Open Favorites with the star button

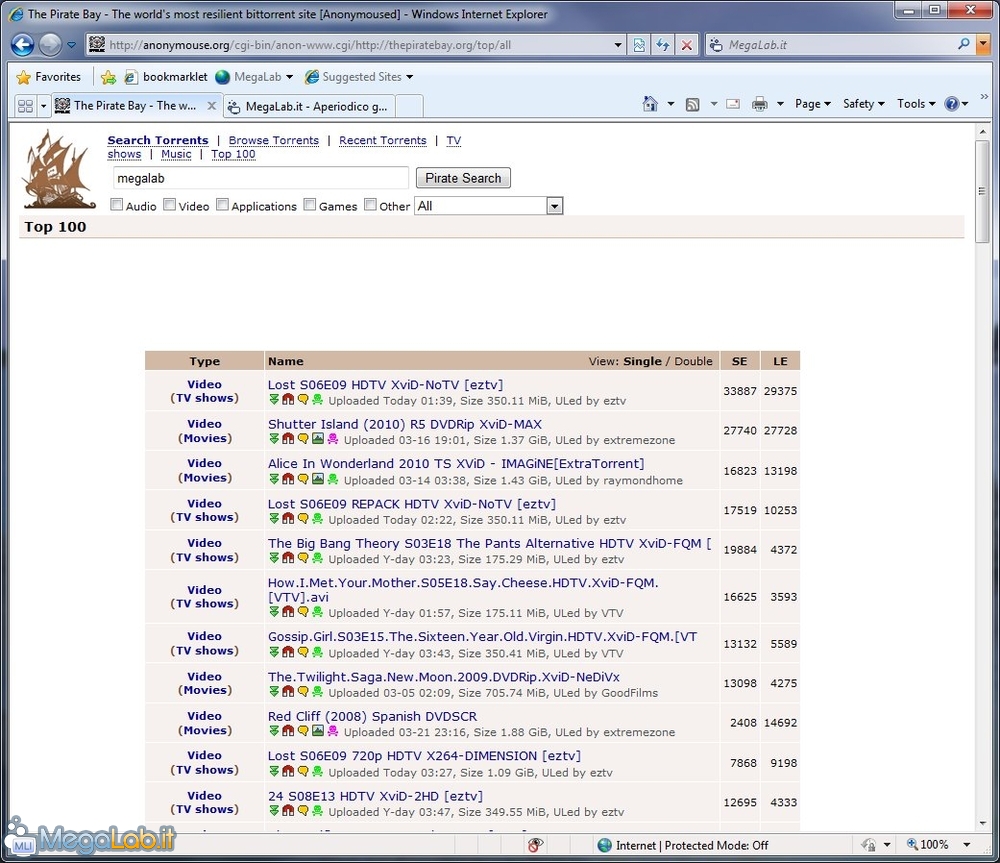tap(48, 77)
